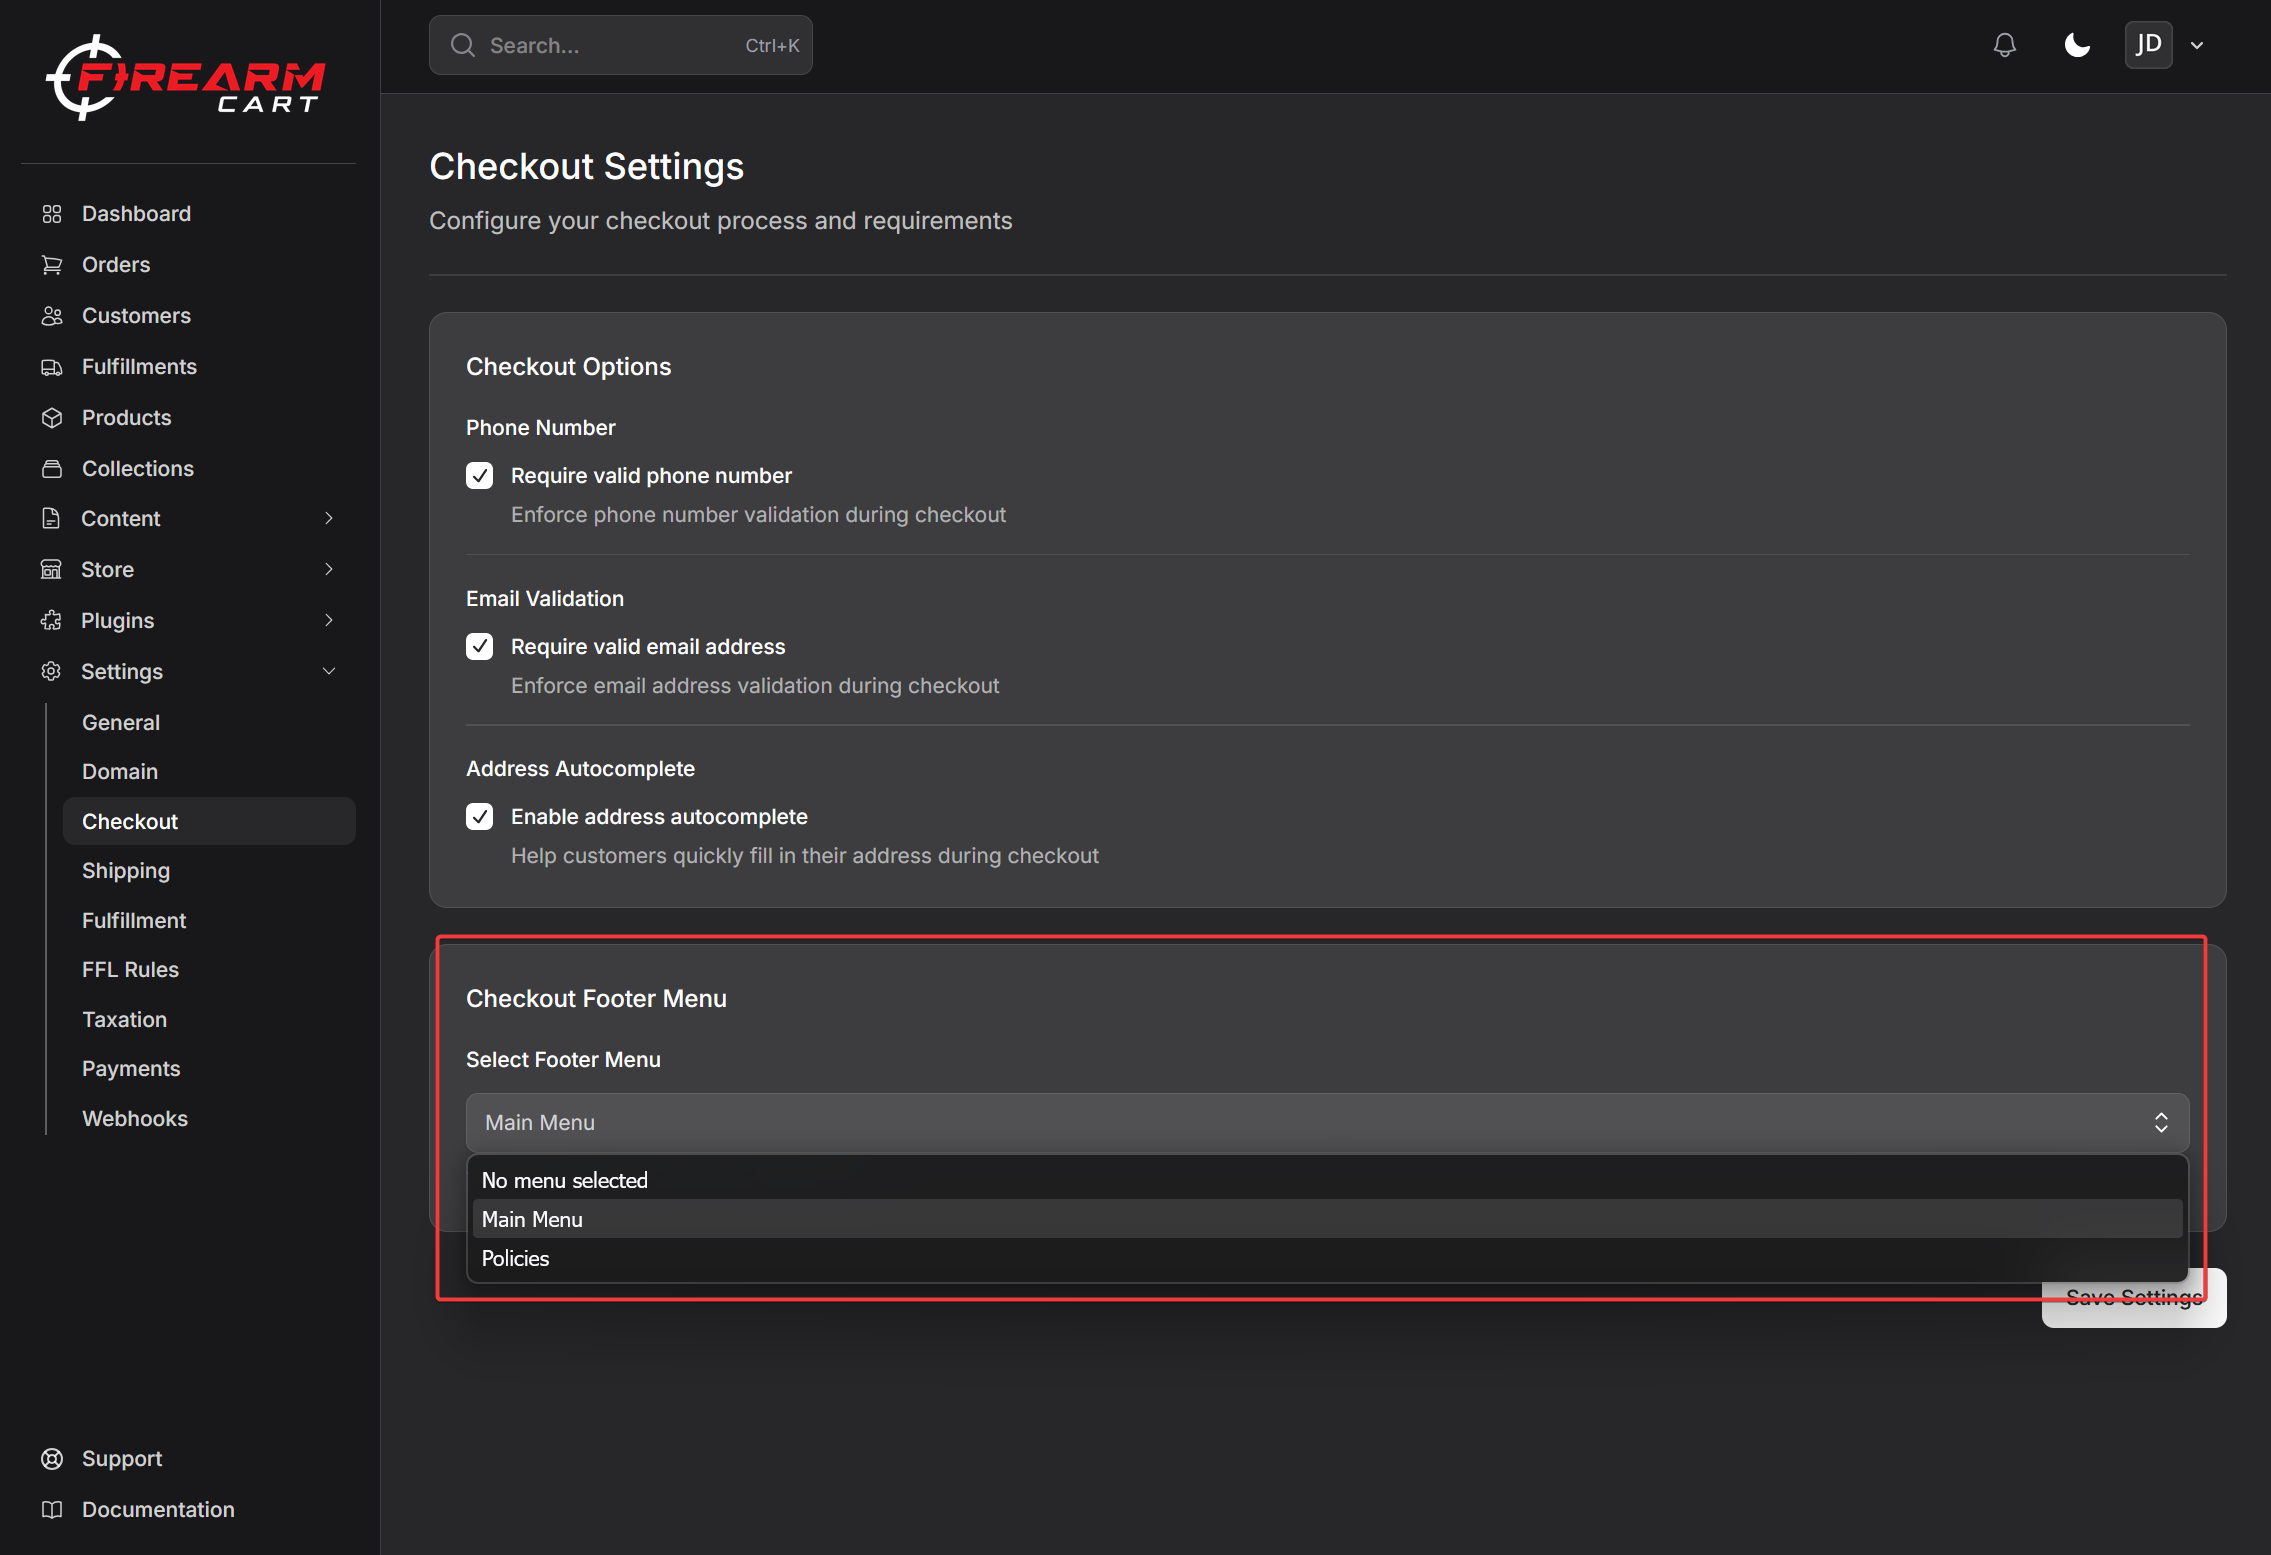The width and height of the screenshot is (2271, 1555).
Task: Open Fulfillment settings page
Action: (x=209, y=920)
